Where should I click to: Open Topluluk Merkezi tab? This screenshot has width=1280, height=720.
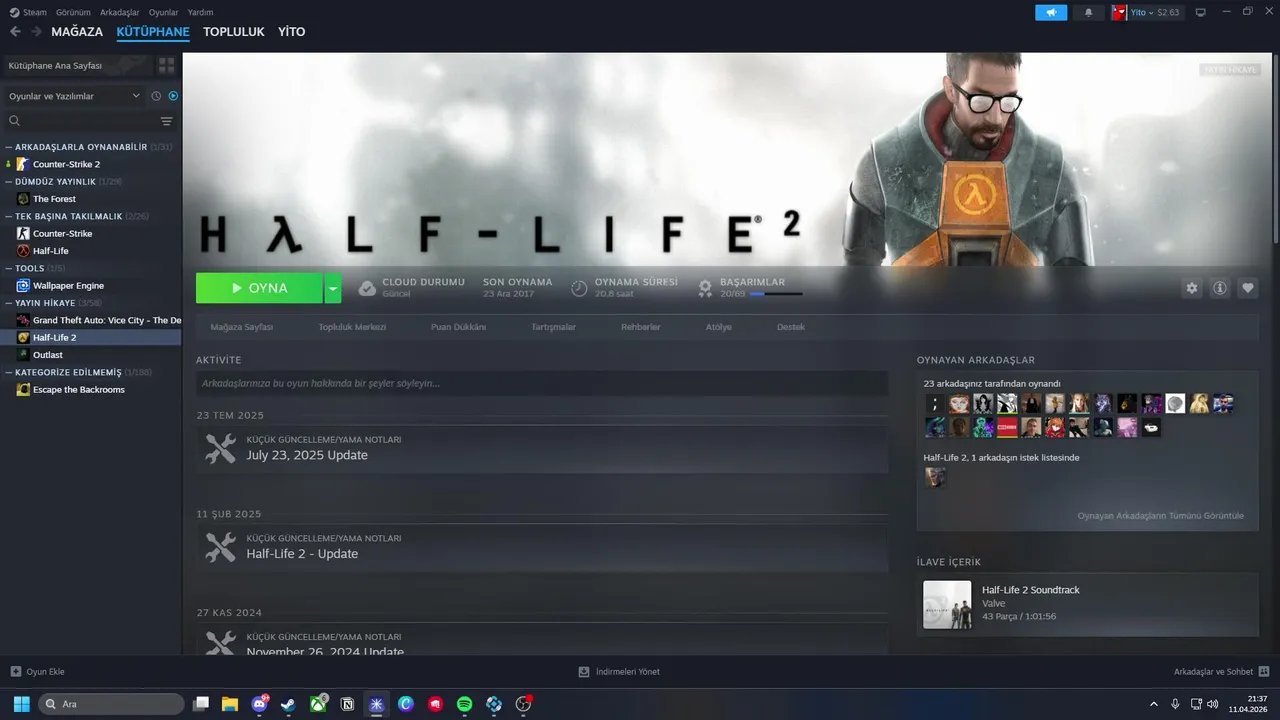[x=352, y=327]
